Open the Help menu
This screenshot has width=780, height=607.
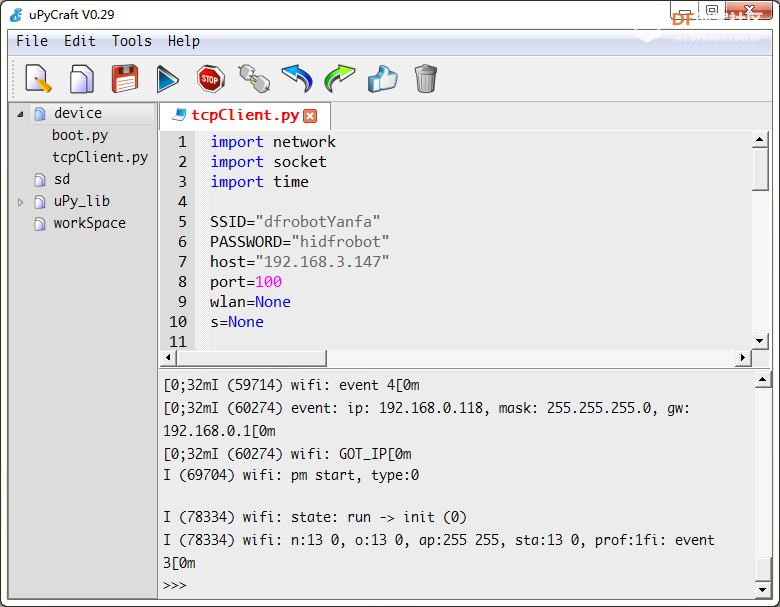coord(184,41)
